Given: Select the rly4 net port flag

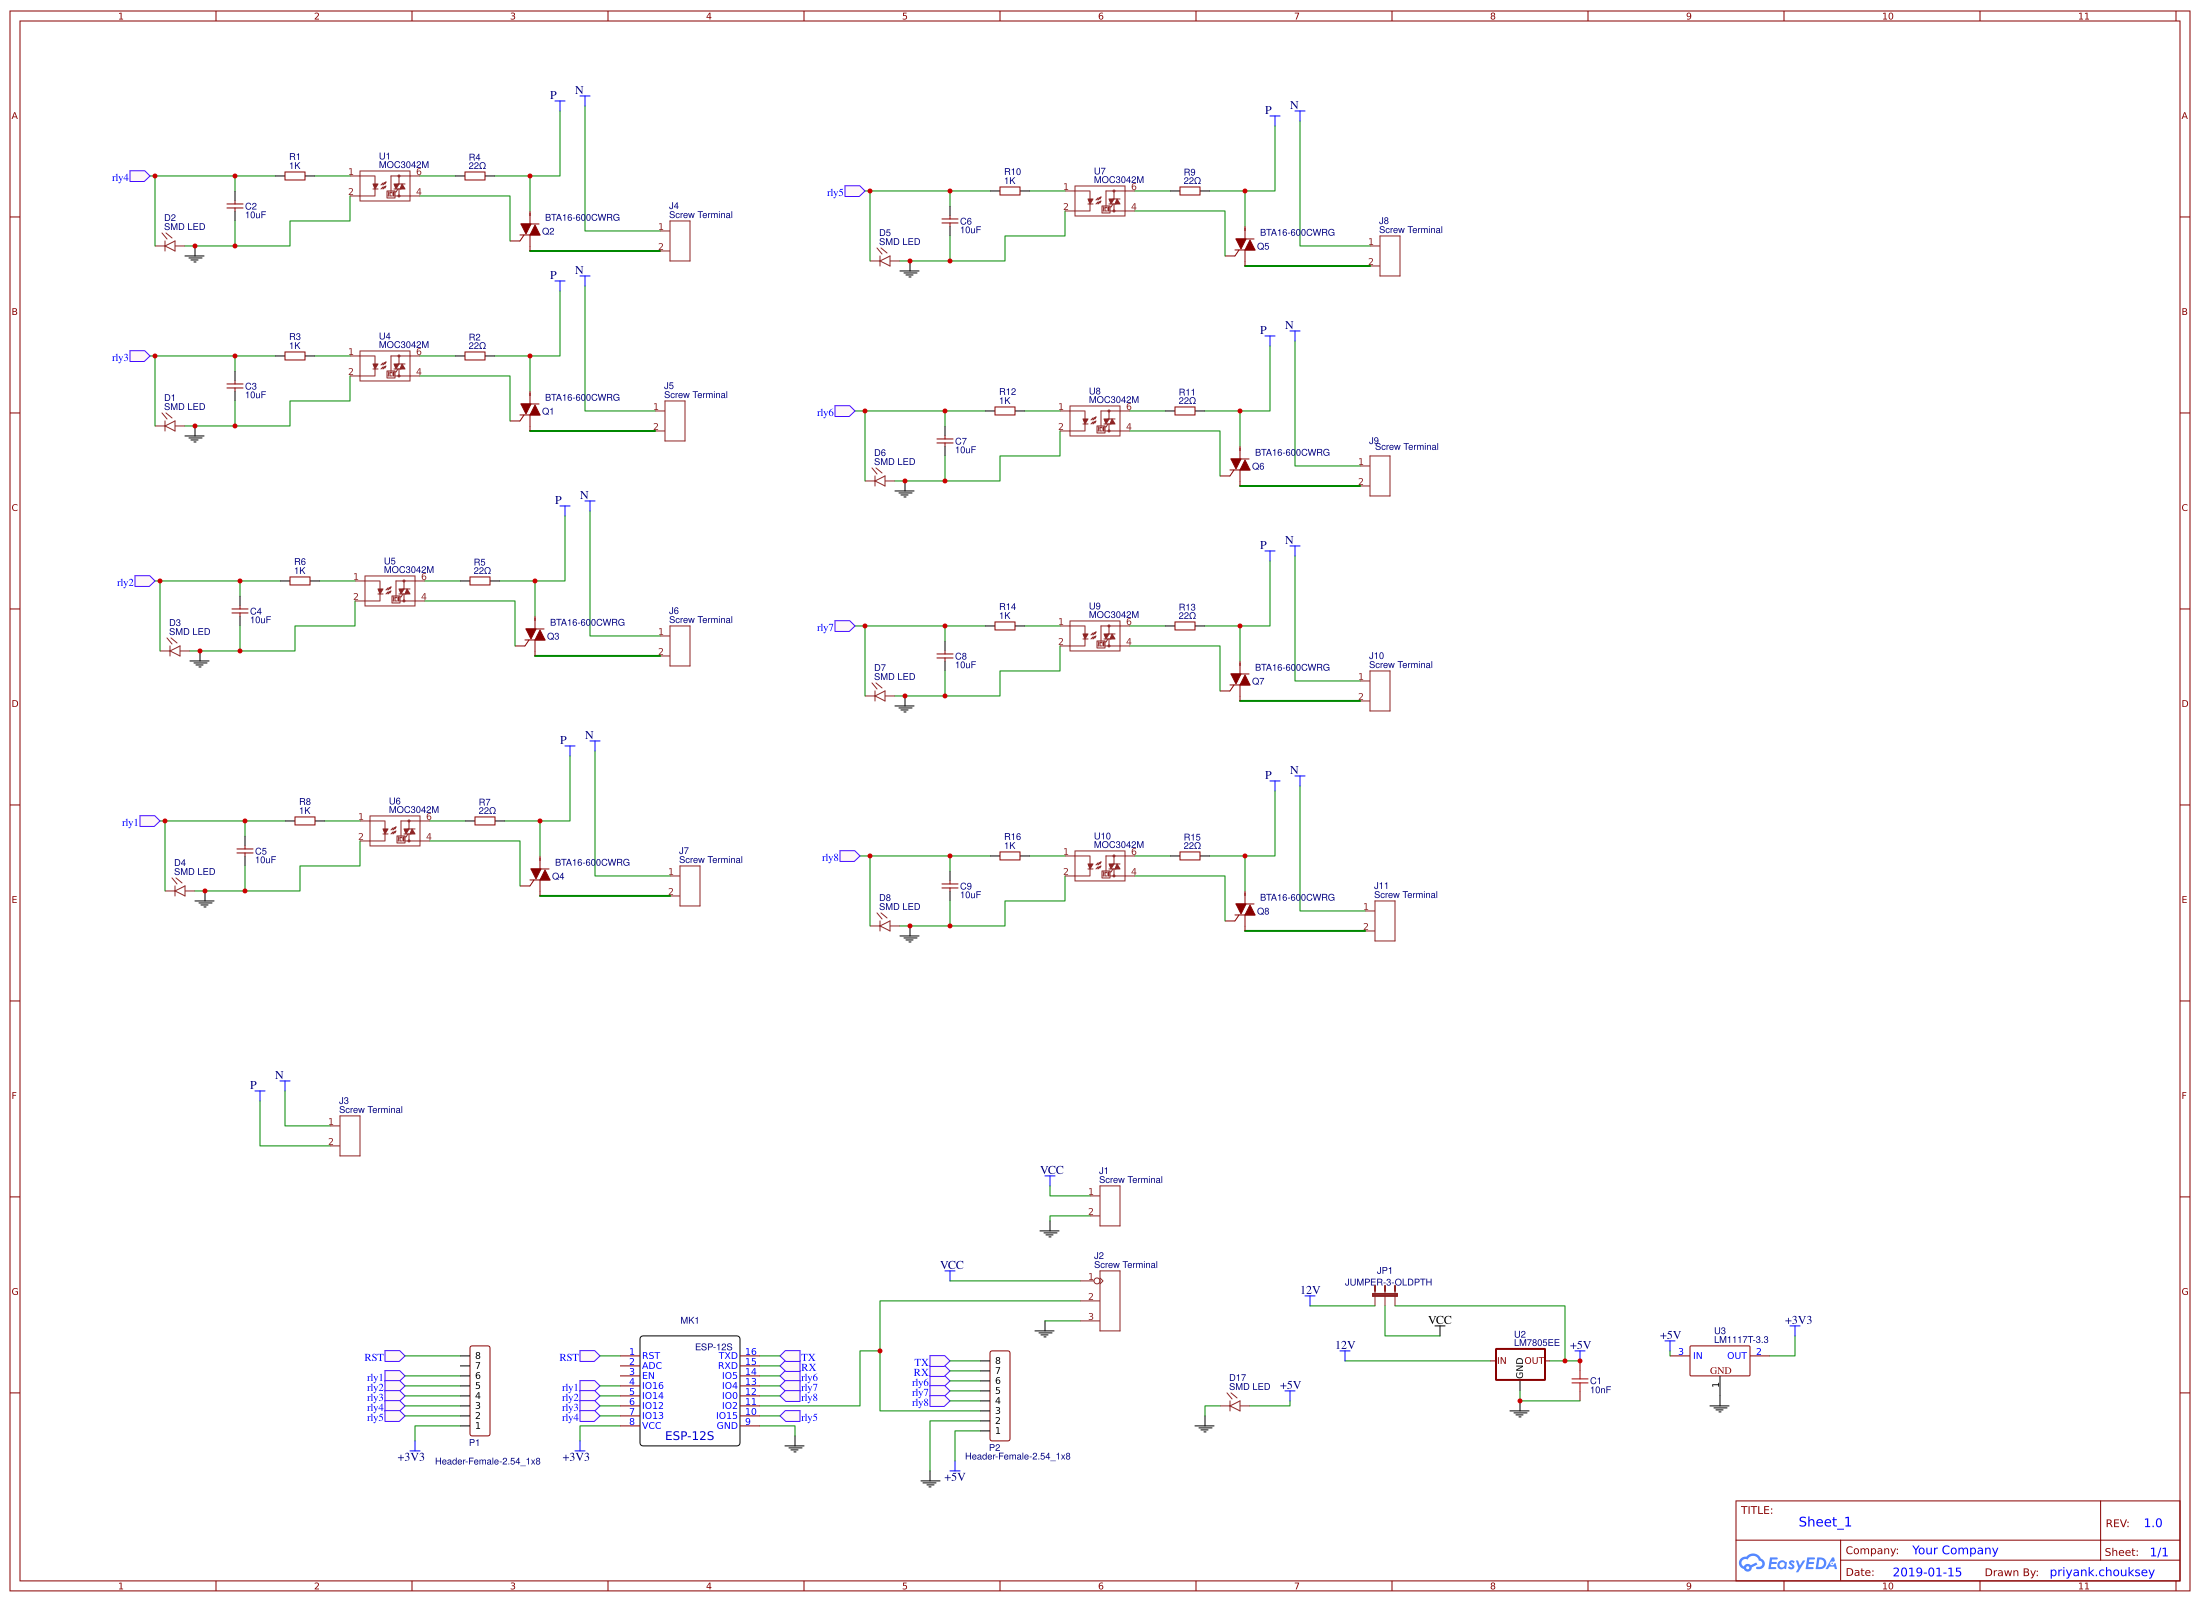Looking at the screenshot, I should tap(139, 176).
